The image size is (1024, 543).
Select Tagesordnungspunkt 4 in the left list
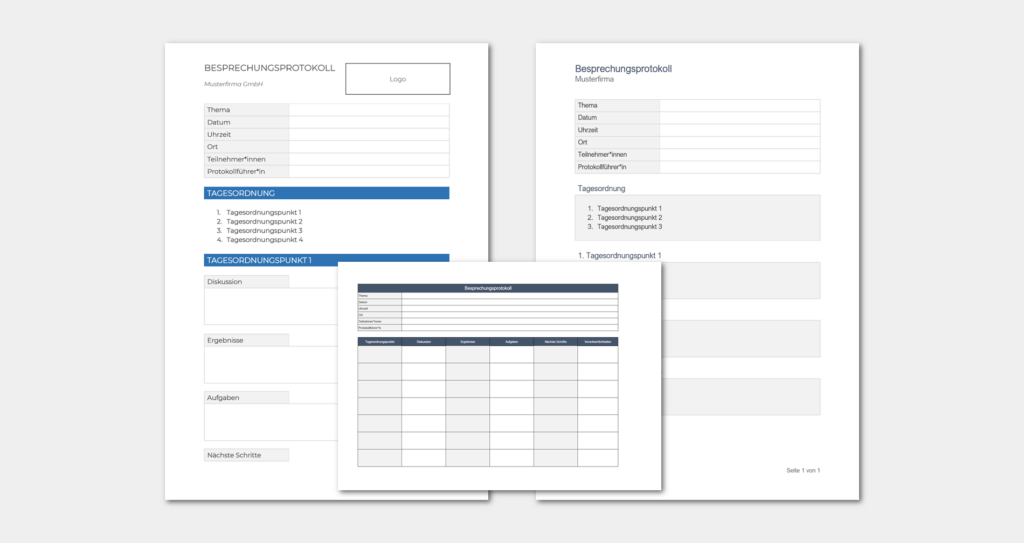tap(264, 240)
